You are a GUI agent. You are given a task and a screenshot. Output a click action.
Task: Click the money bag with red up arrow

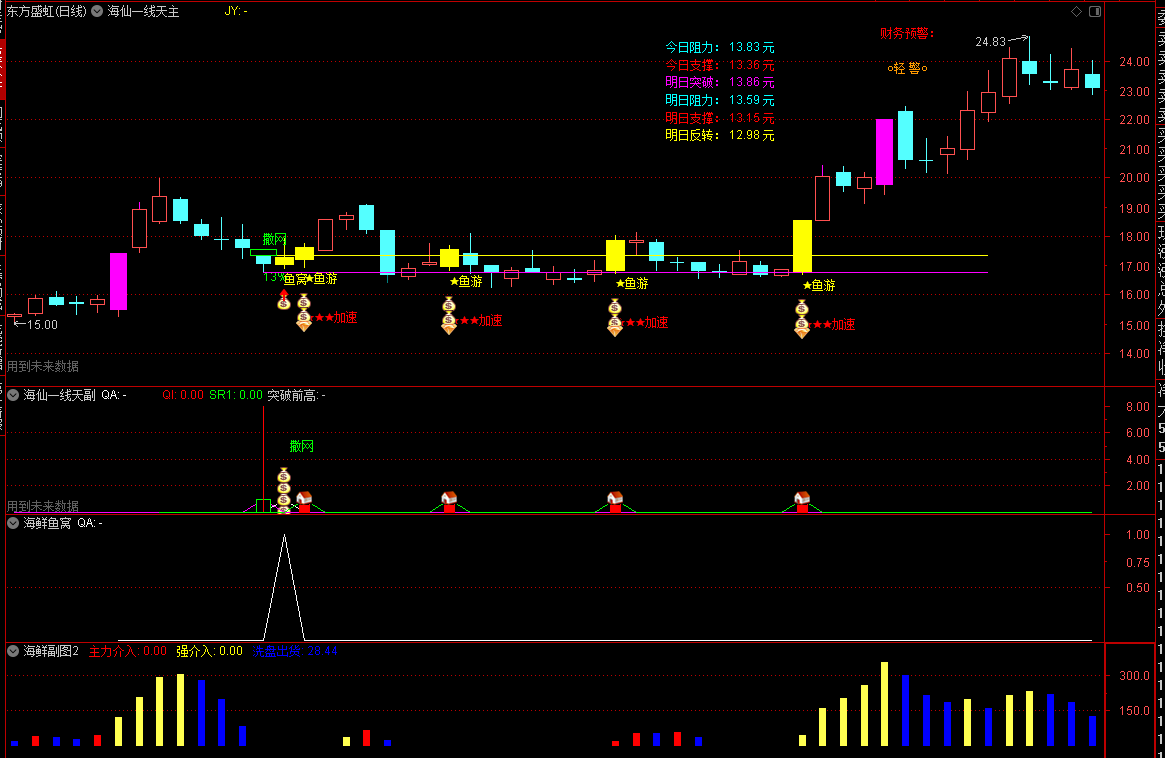[x=284, y=299]
